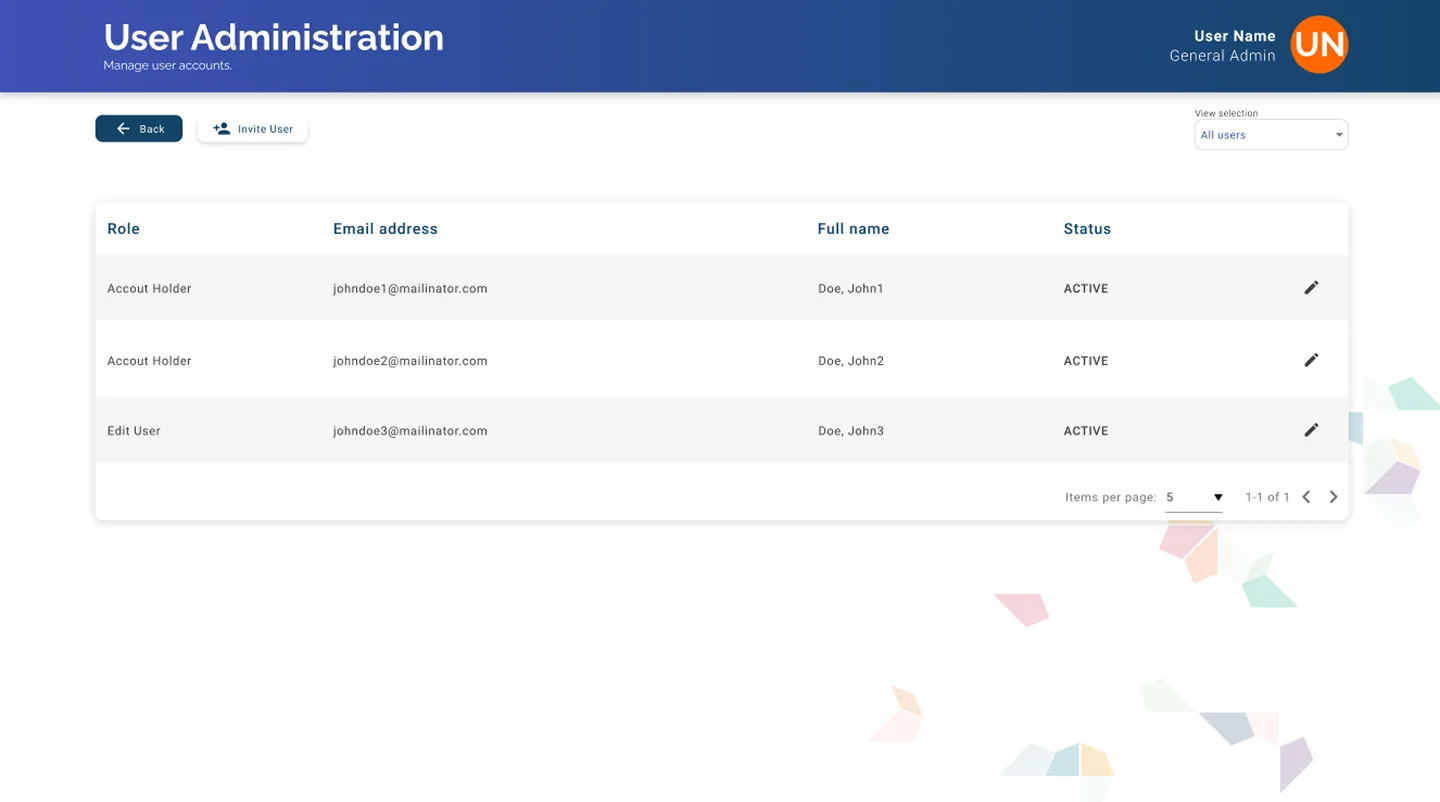The height and width of the screenshot is (802, 1440).
Task: Go to the previous page of users
Action: (x=1306, y=497)
